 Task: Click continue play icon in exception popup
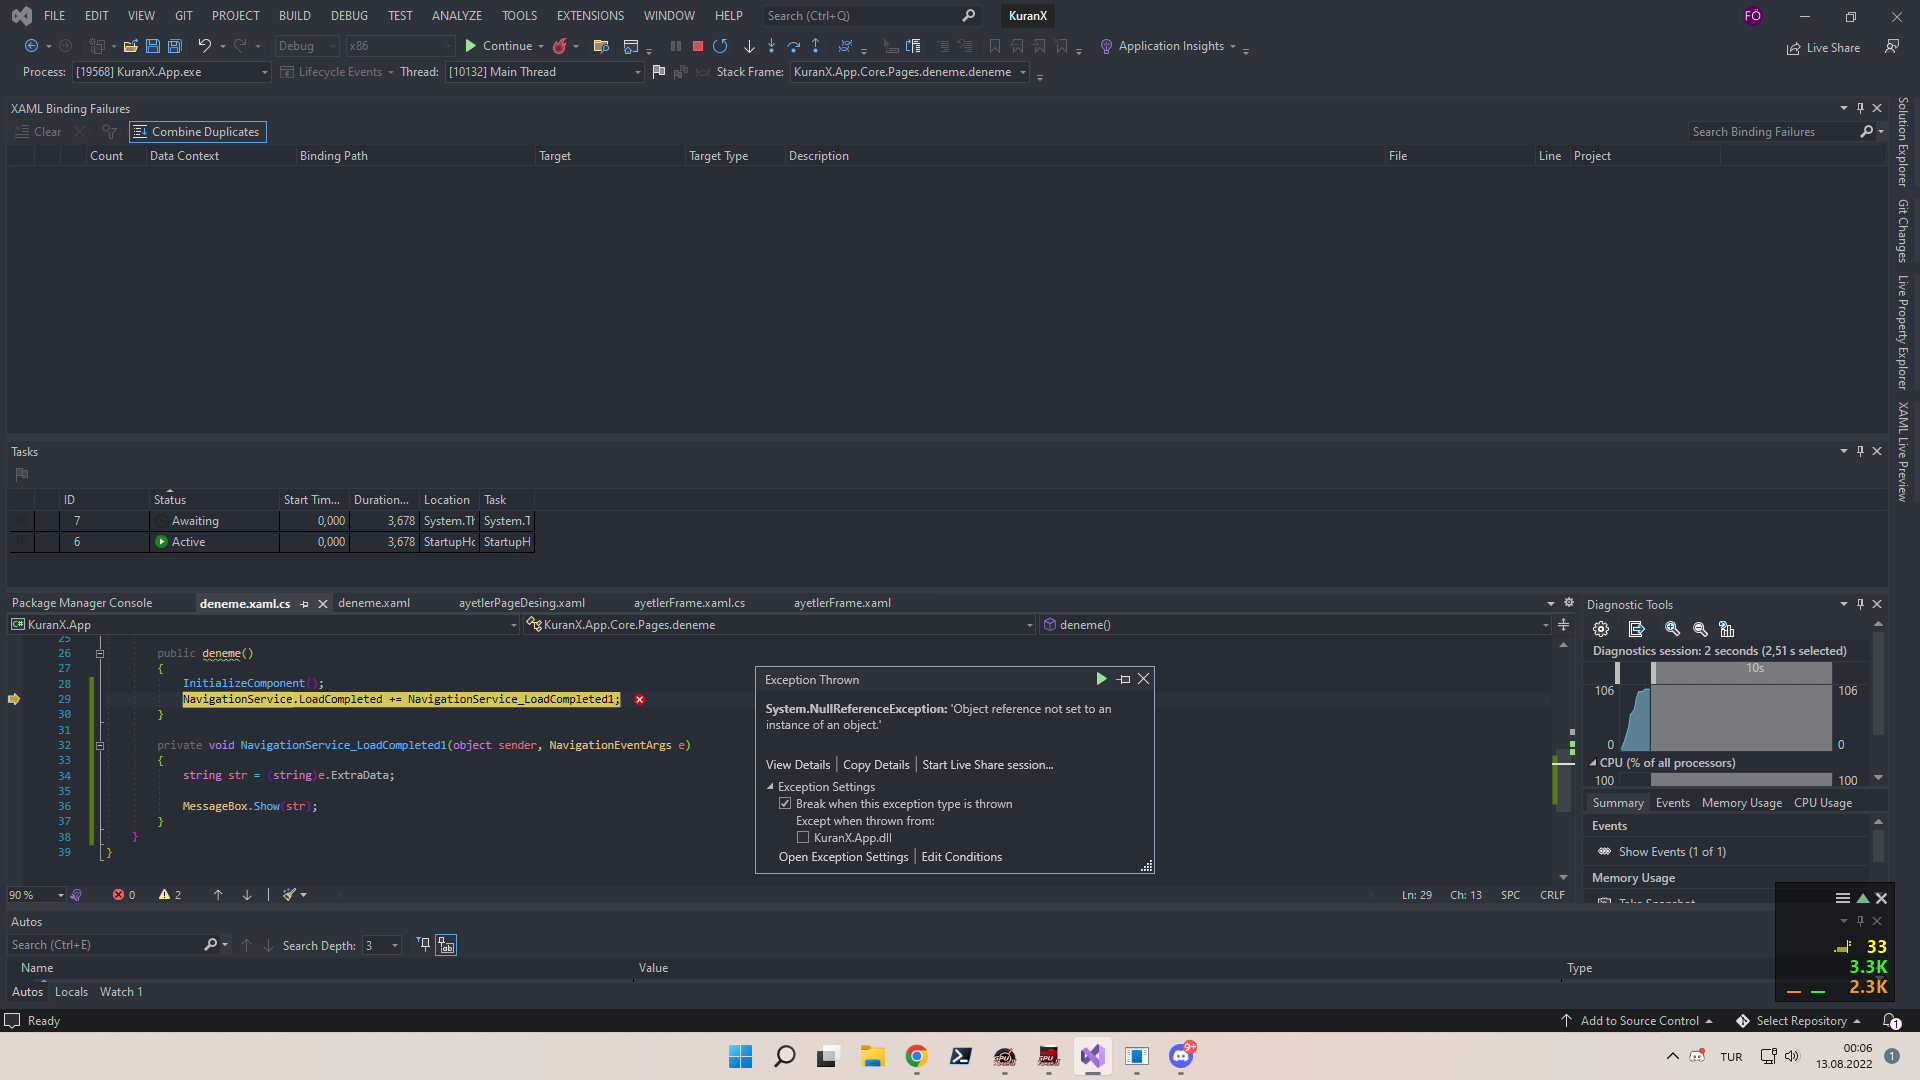click(x=1101, y=679)
